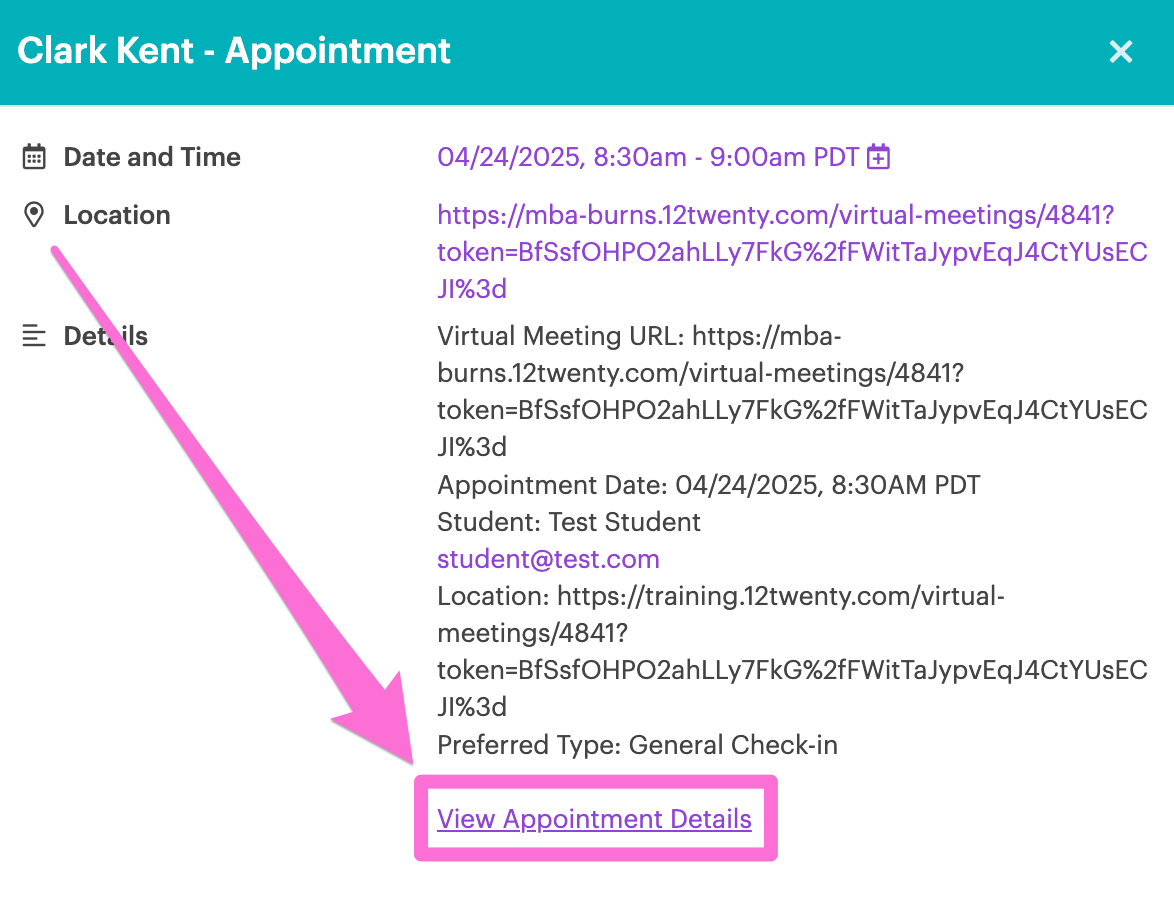Click the map pin icon beside Location
Viewport: 1174px width, 922px height.
coord(34,215)
